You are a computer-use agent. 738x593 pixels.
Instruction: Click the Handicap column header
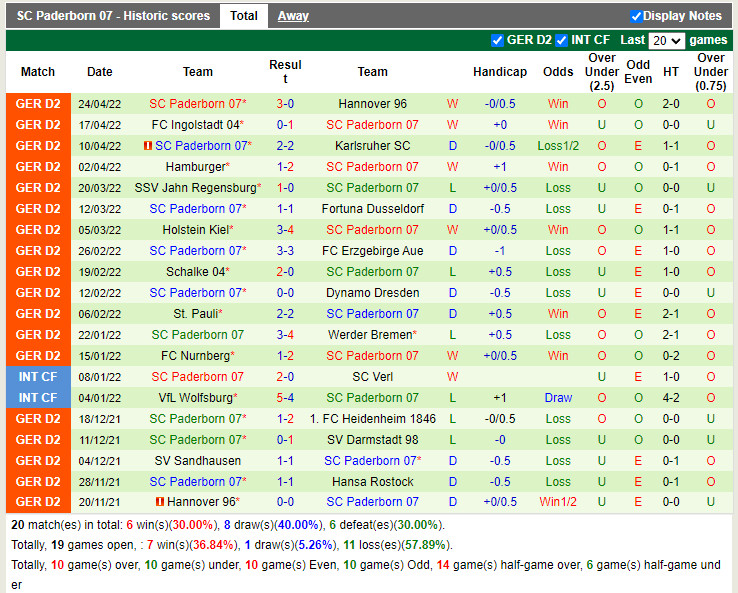(x=500, y=72)
